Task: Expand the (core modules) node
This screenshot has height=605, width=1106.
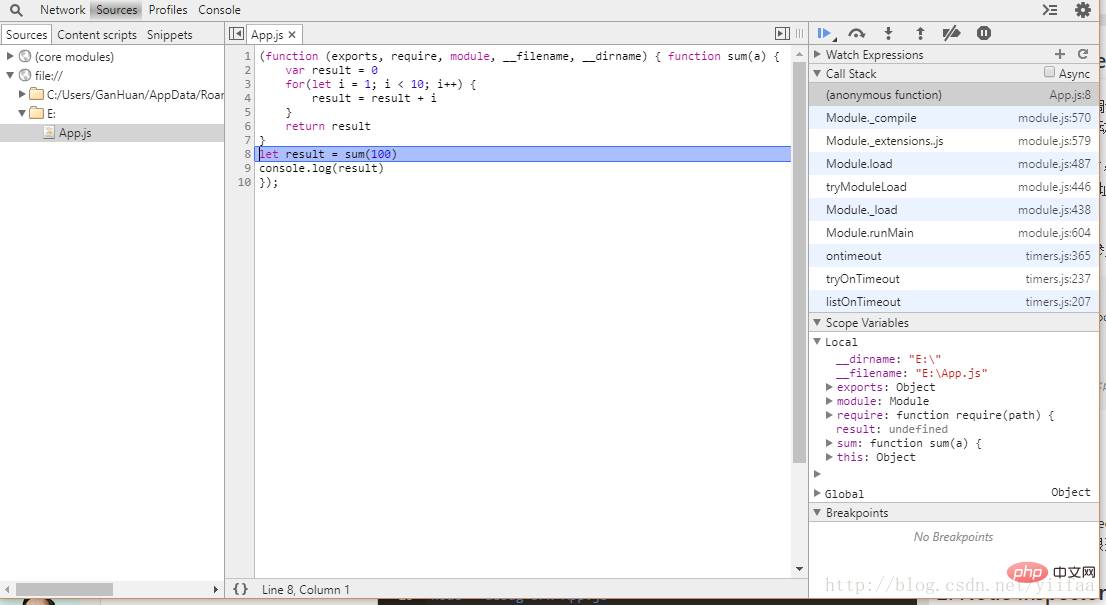Action: (x=10, y=56)
